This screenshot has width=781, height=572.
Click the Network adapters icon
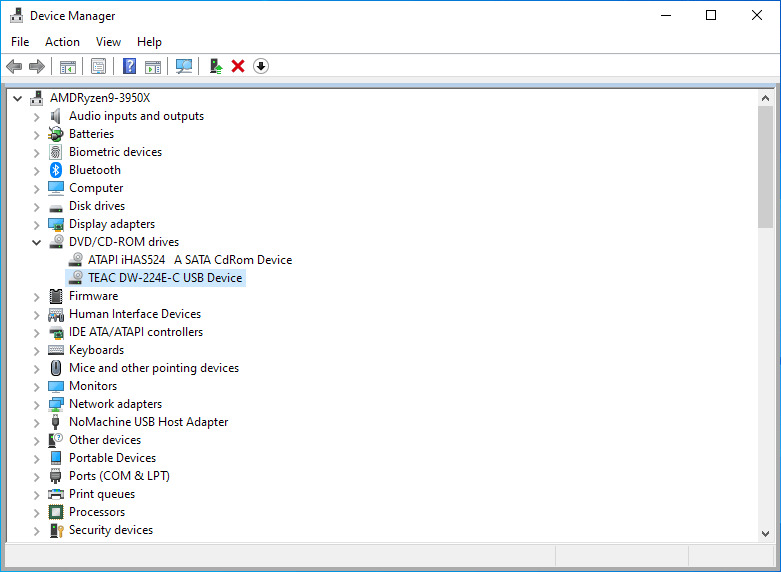[x=56, y=404]
